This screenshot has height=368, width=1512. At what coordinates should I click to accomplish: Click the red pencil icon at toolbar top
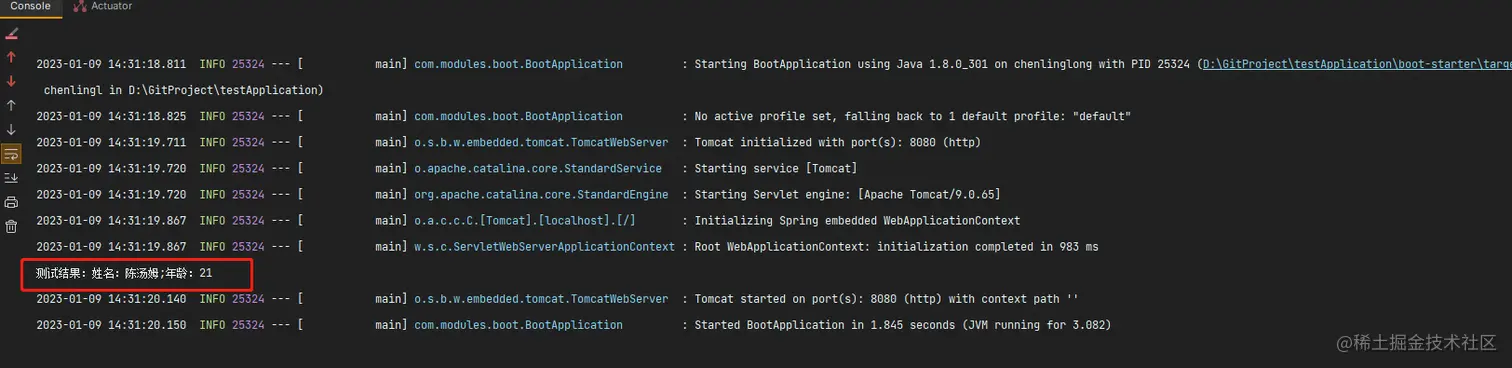coord(11,33)
